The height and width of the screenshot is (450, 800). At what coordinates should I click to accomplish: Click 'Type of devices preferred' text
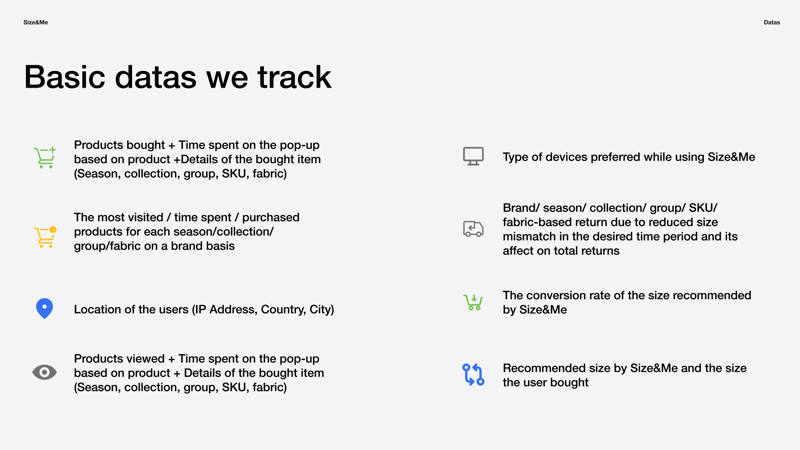coord(628,157)
